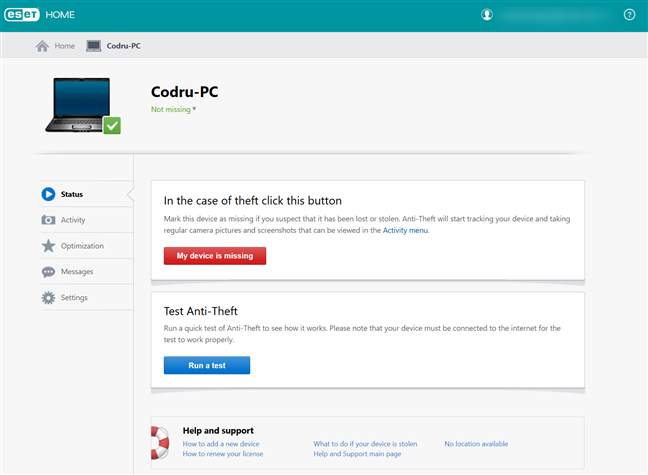Click the Home house icon in the breadcrumb
Viewport: 648px width, 475px height.
[x=42, y=46]
